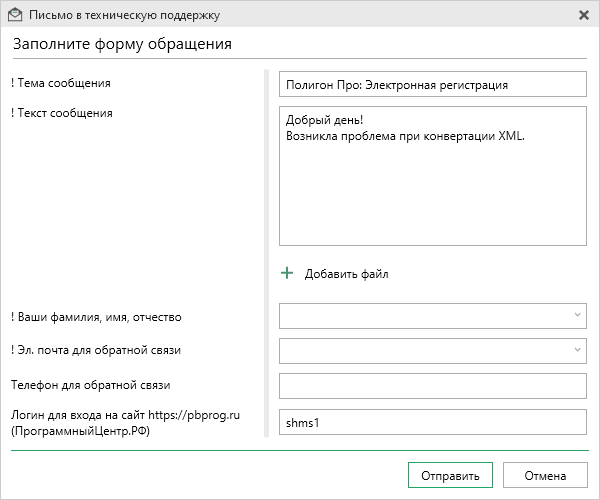Expand the full name dropdown arrow
Screen dimensions: 600x500
click(x=577, y=315)
